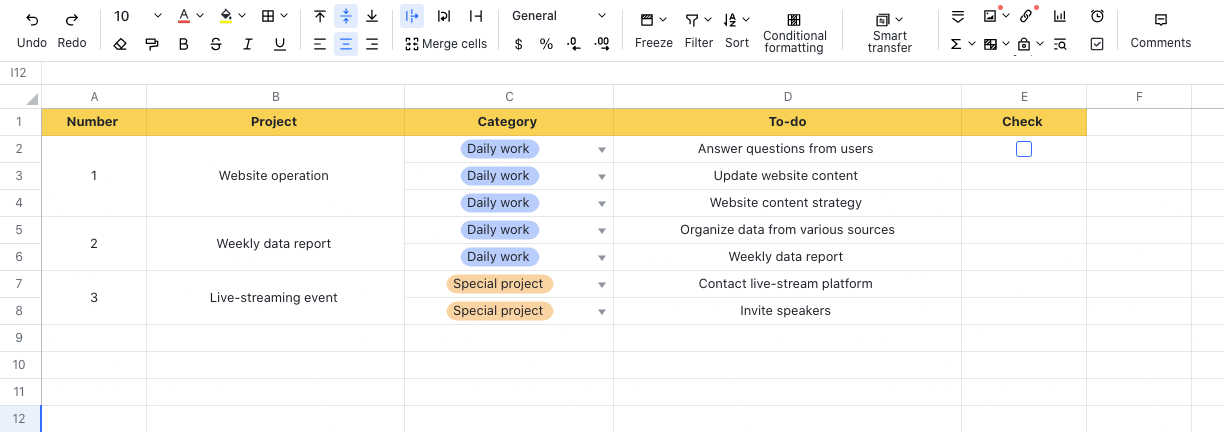Viewport: 1224px width, 432px height.
Task: Expand the font size dropdown
Action: tap(157, 17)
